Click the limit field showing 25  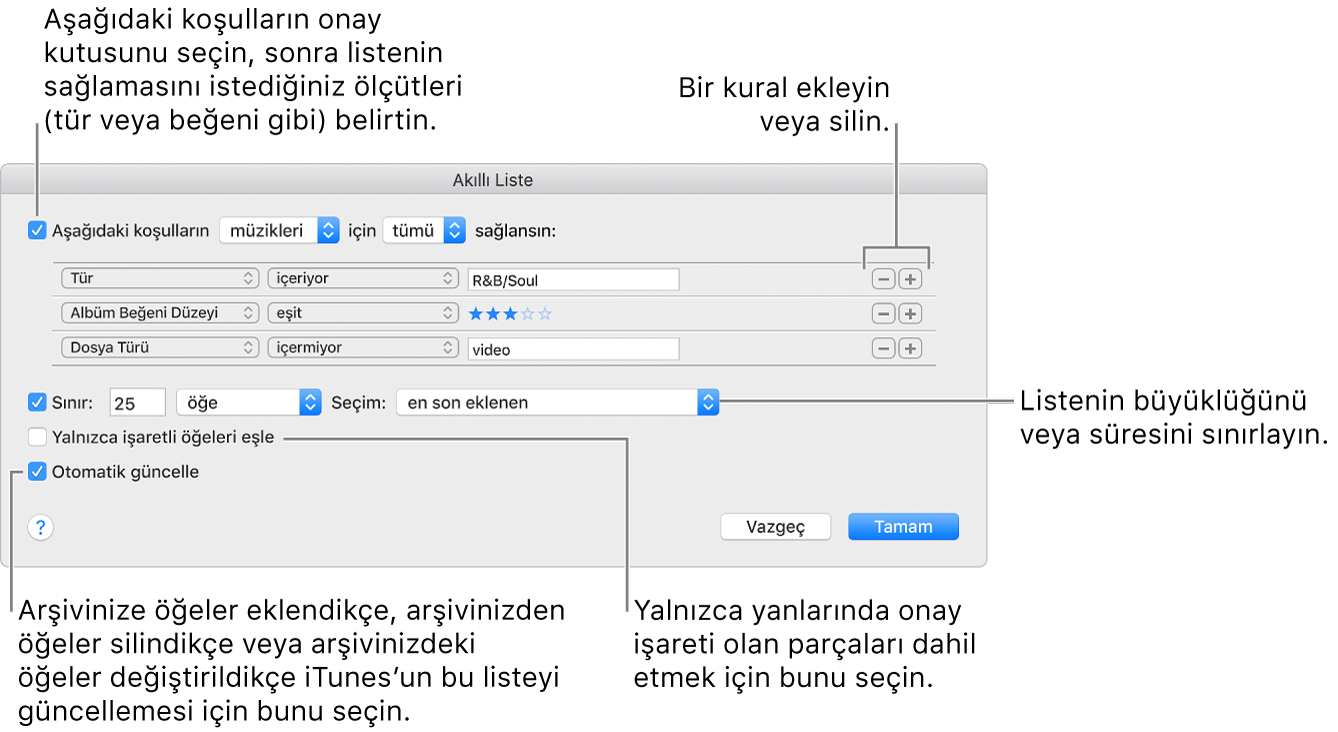137,403
